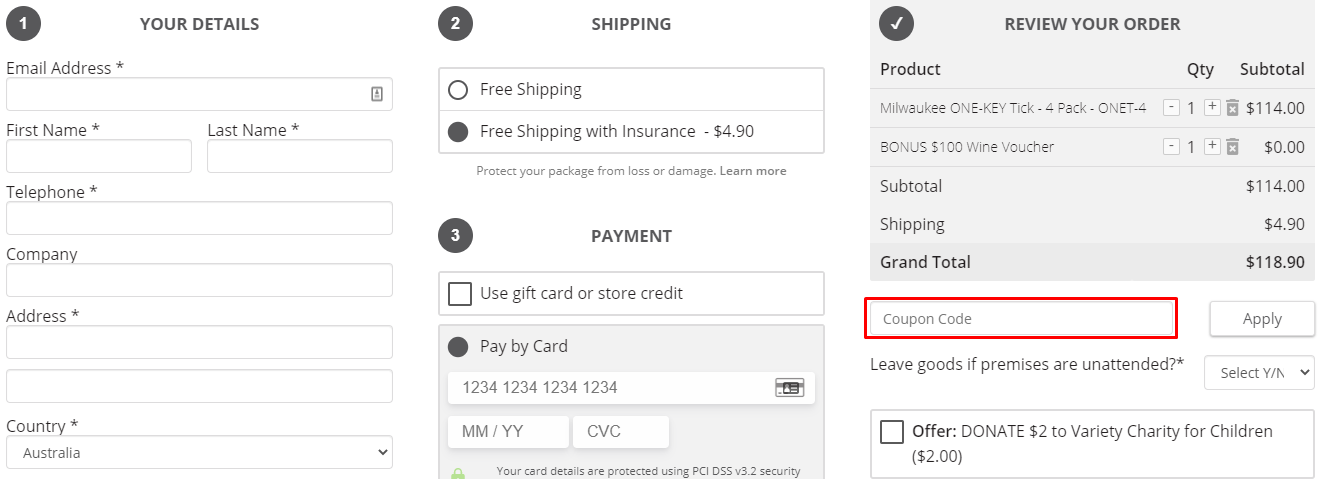
Task: Increase Milwaukee ONE-KEY Tick quantity with plus
Action: click(x=1212, y=107)
